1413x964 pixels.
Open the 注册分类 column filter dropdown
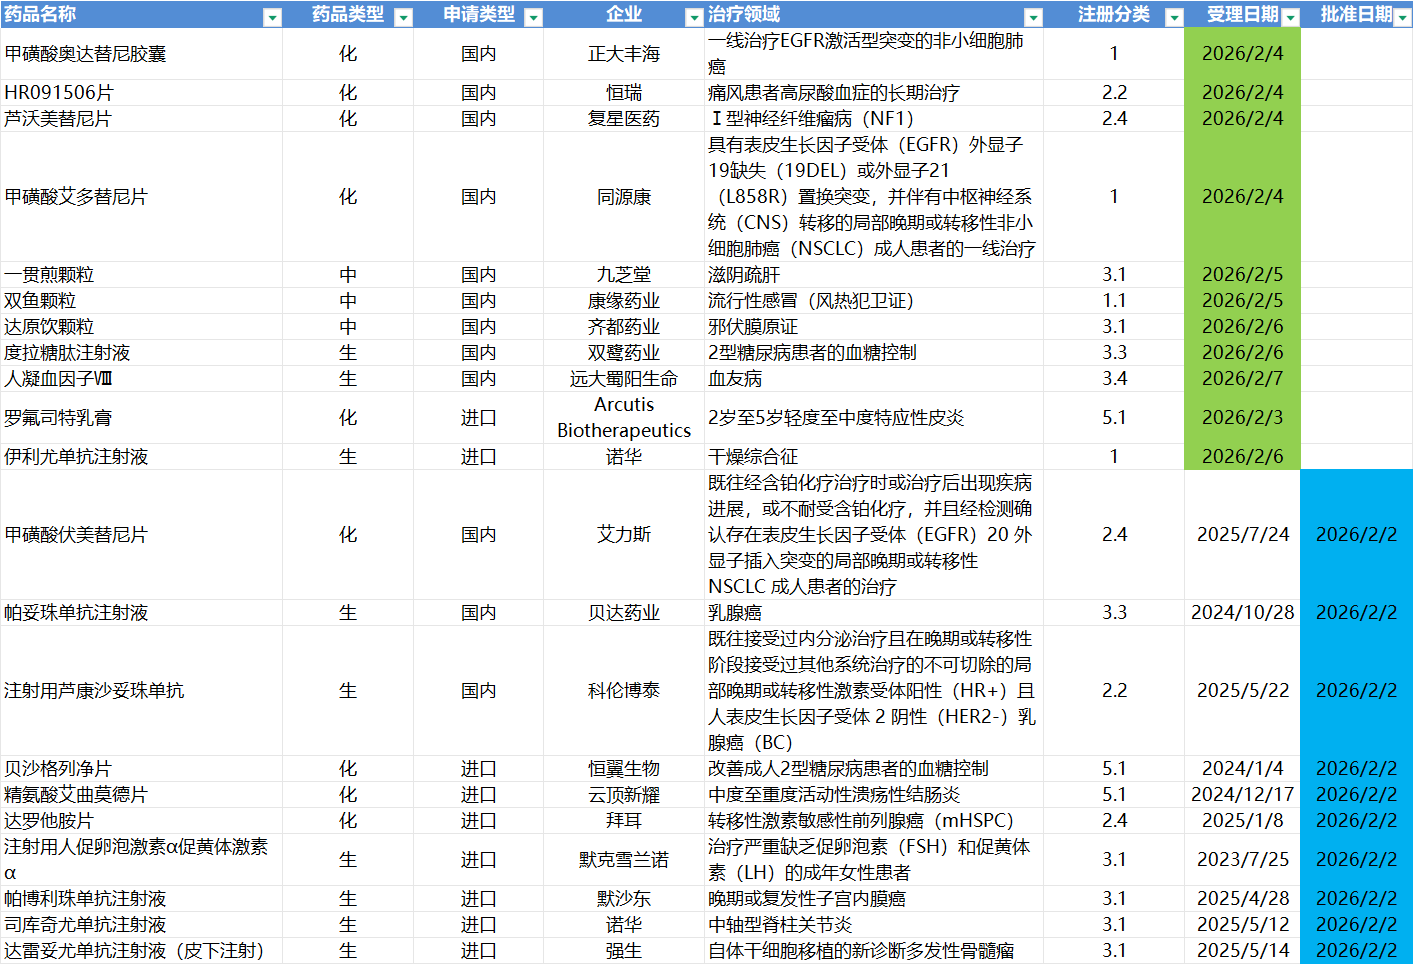(1174, 17)
